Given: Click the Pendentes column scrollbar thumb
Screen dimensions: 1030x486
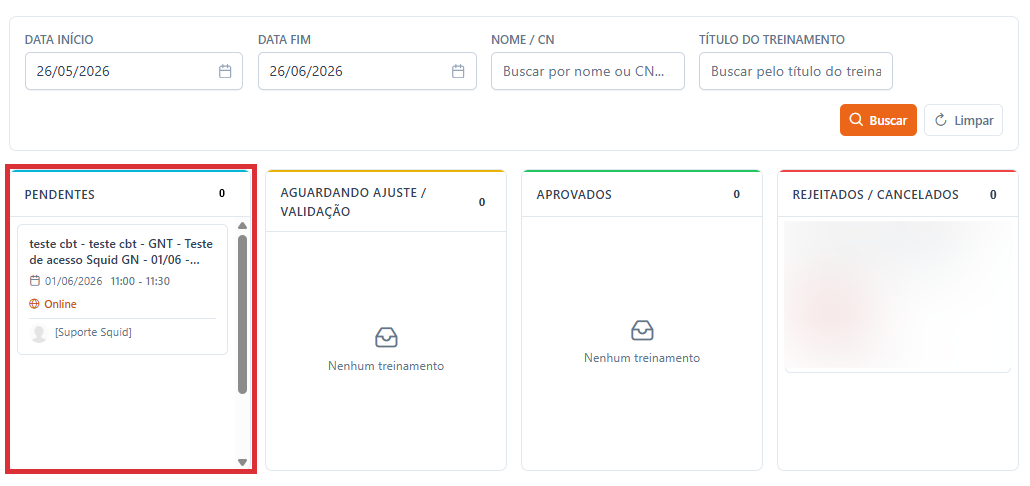Looking at the screenshot, I should pos(242,315).
